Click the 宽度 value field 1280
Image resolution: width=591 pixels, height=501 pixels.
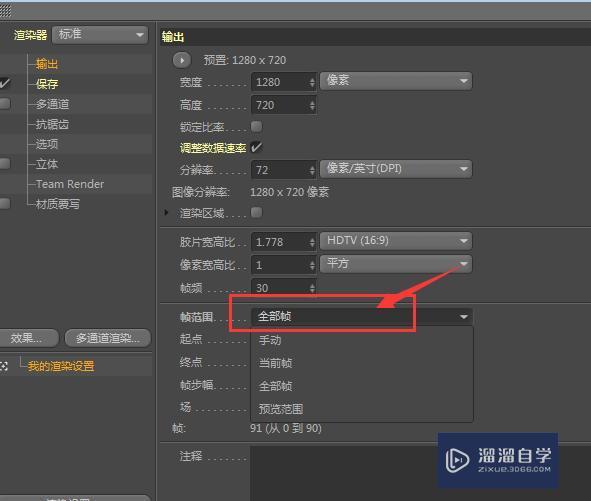point(280,82)
